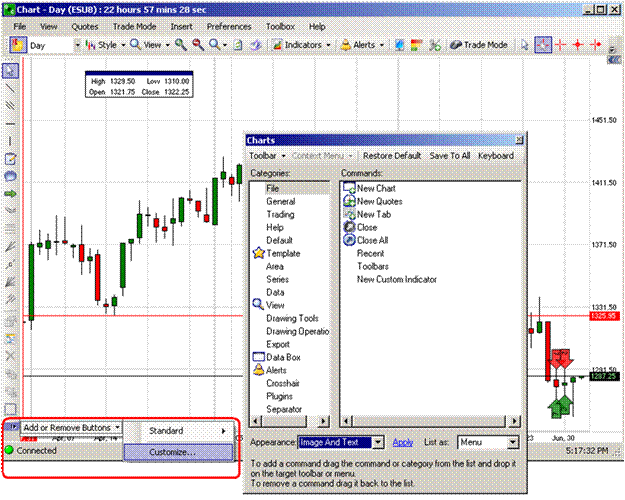
Task: Click the first red crosshair icon
Action: coord(561,45)
